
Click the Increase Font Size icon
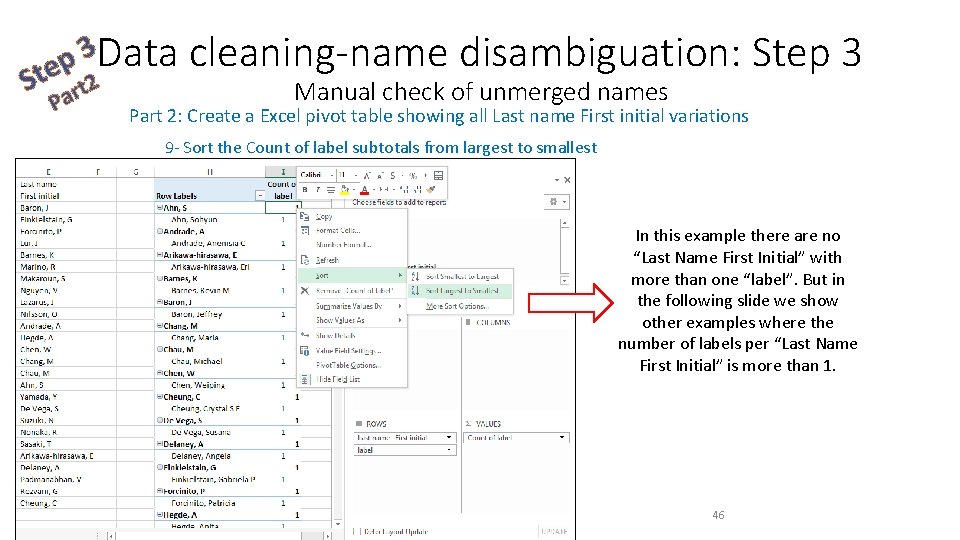367,176
